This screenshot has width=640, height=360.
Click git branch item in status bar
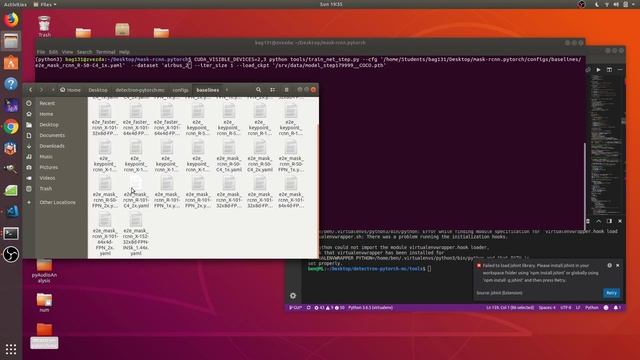pos(296,308)
